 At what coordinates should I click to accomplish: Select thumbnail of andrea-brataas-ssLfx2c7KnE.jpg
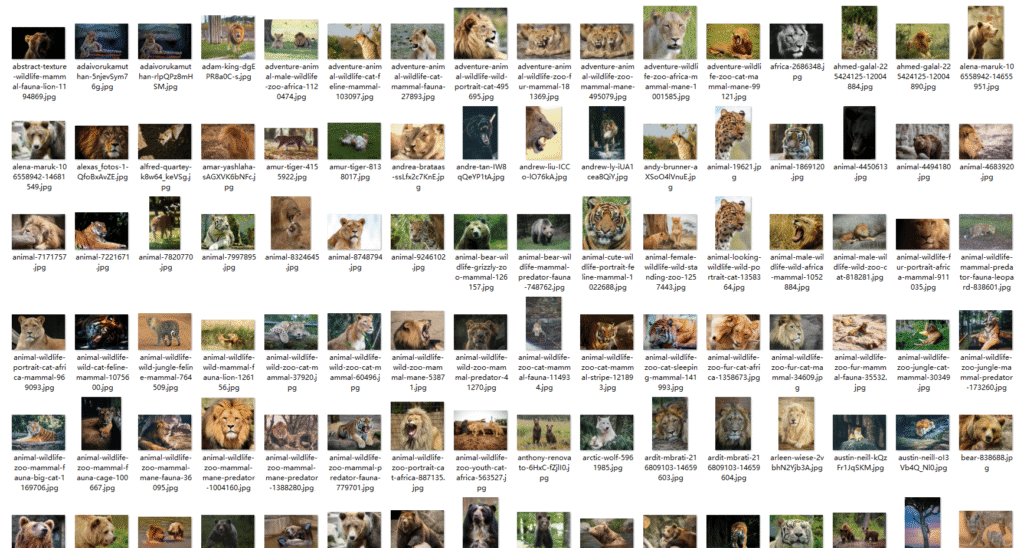(x=418, y=142)
